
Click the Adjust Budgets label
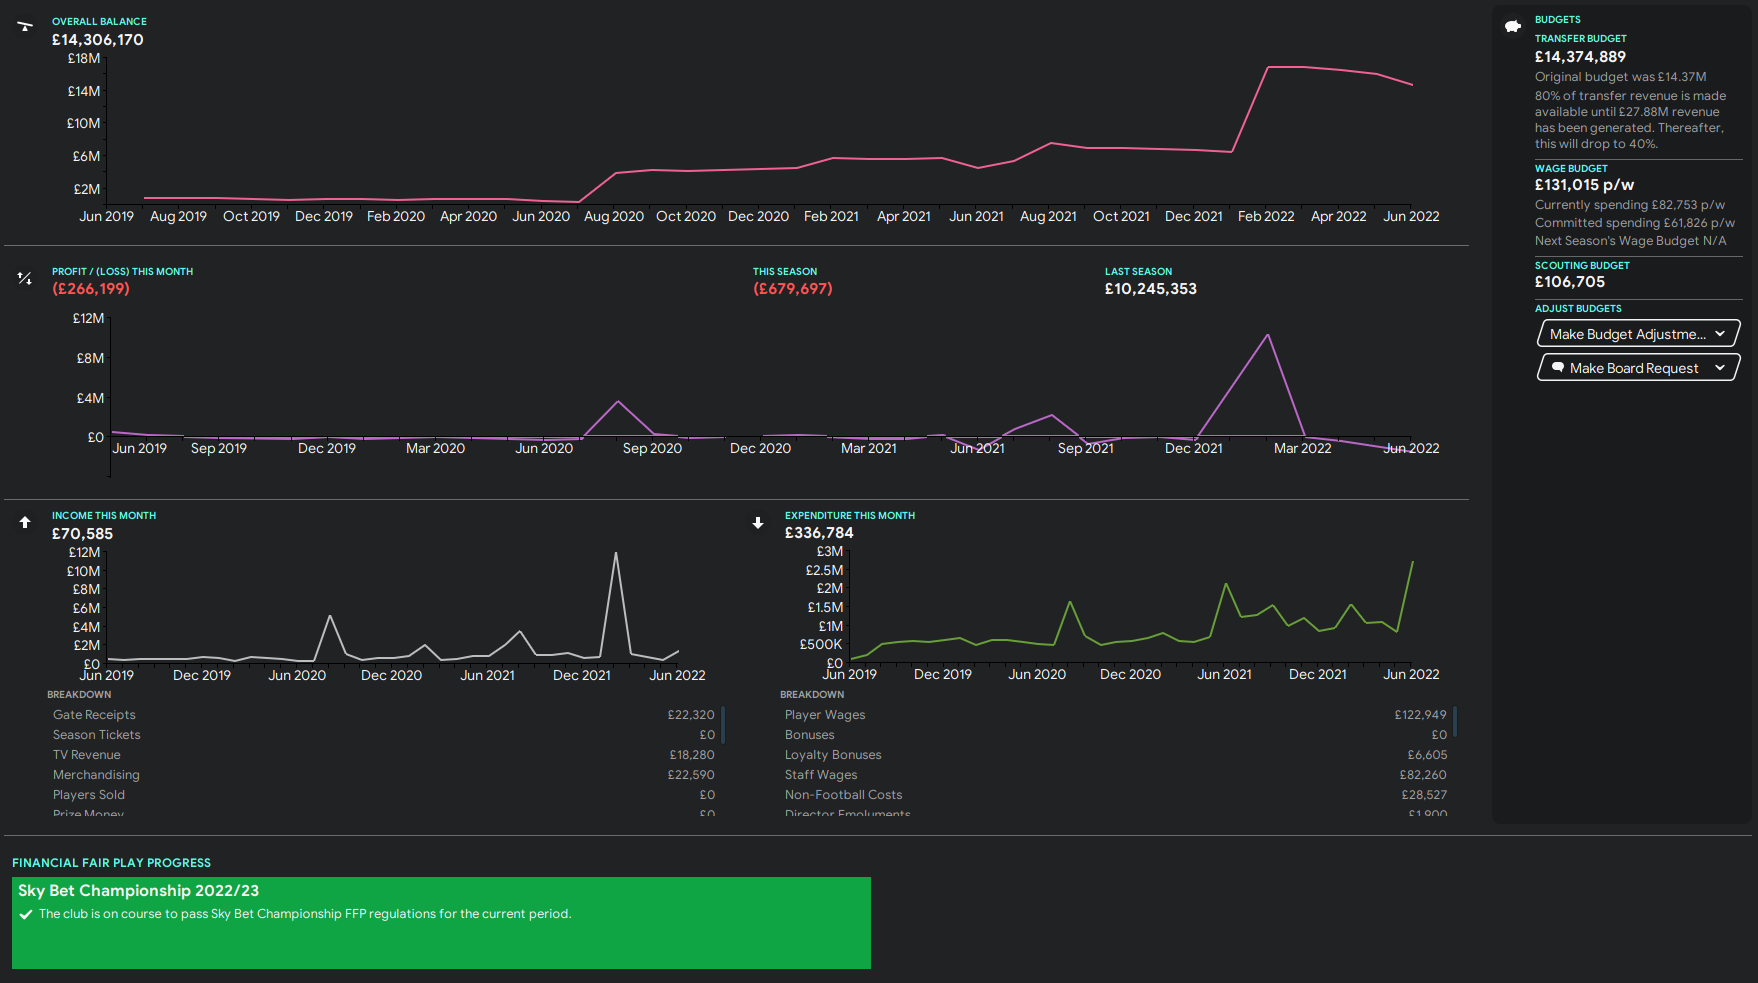[x=1578, y=309]
